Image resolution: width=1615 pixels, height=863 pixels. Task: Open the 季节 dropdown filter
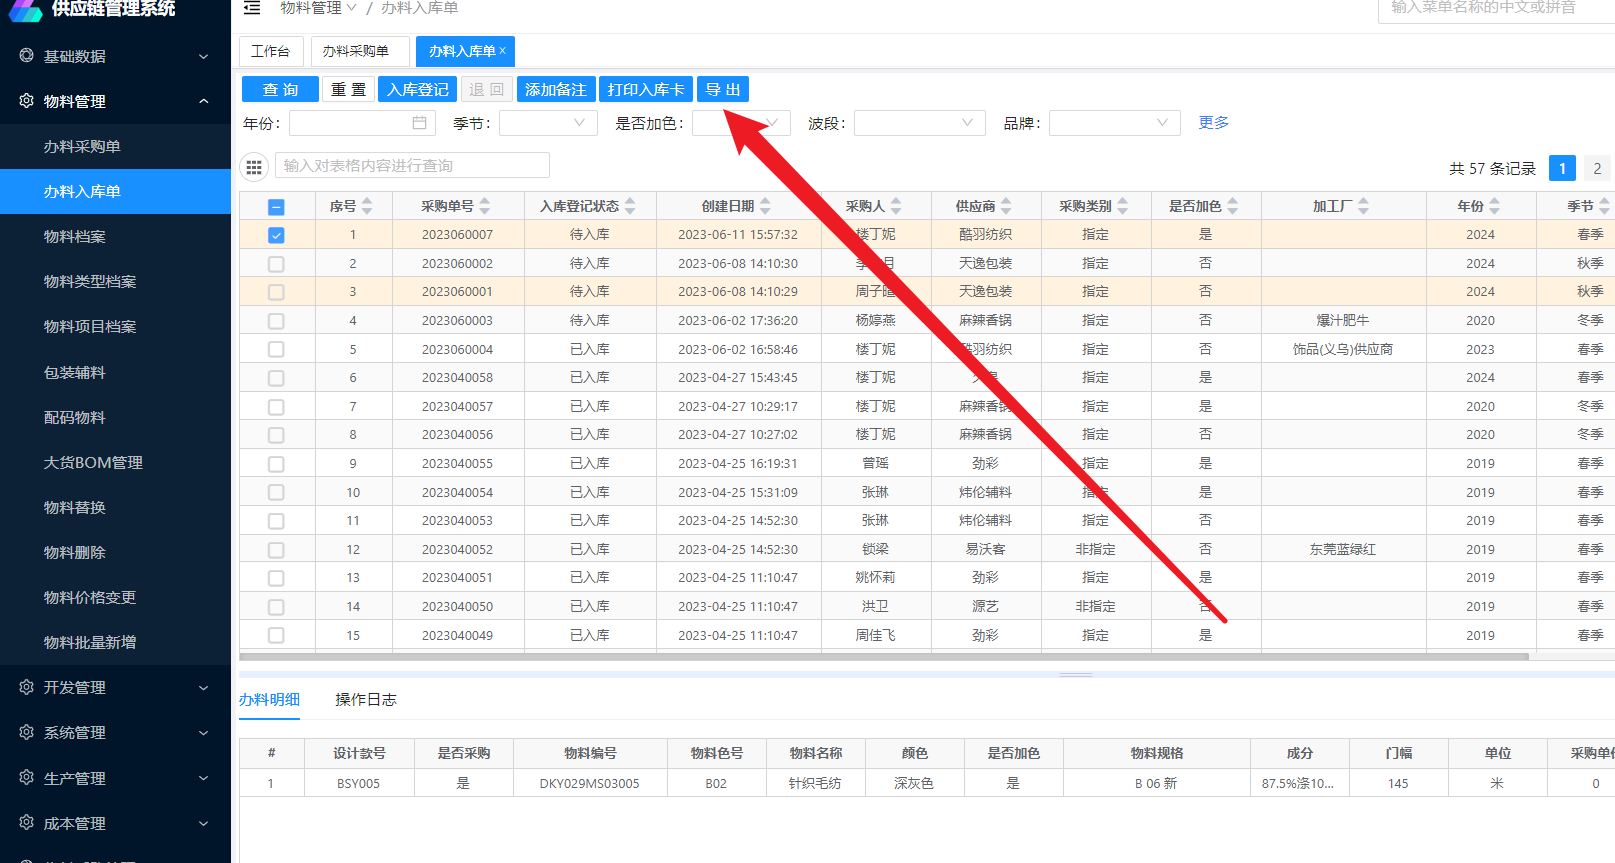(x=548, y=123)
